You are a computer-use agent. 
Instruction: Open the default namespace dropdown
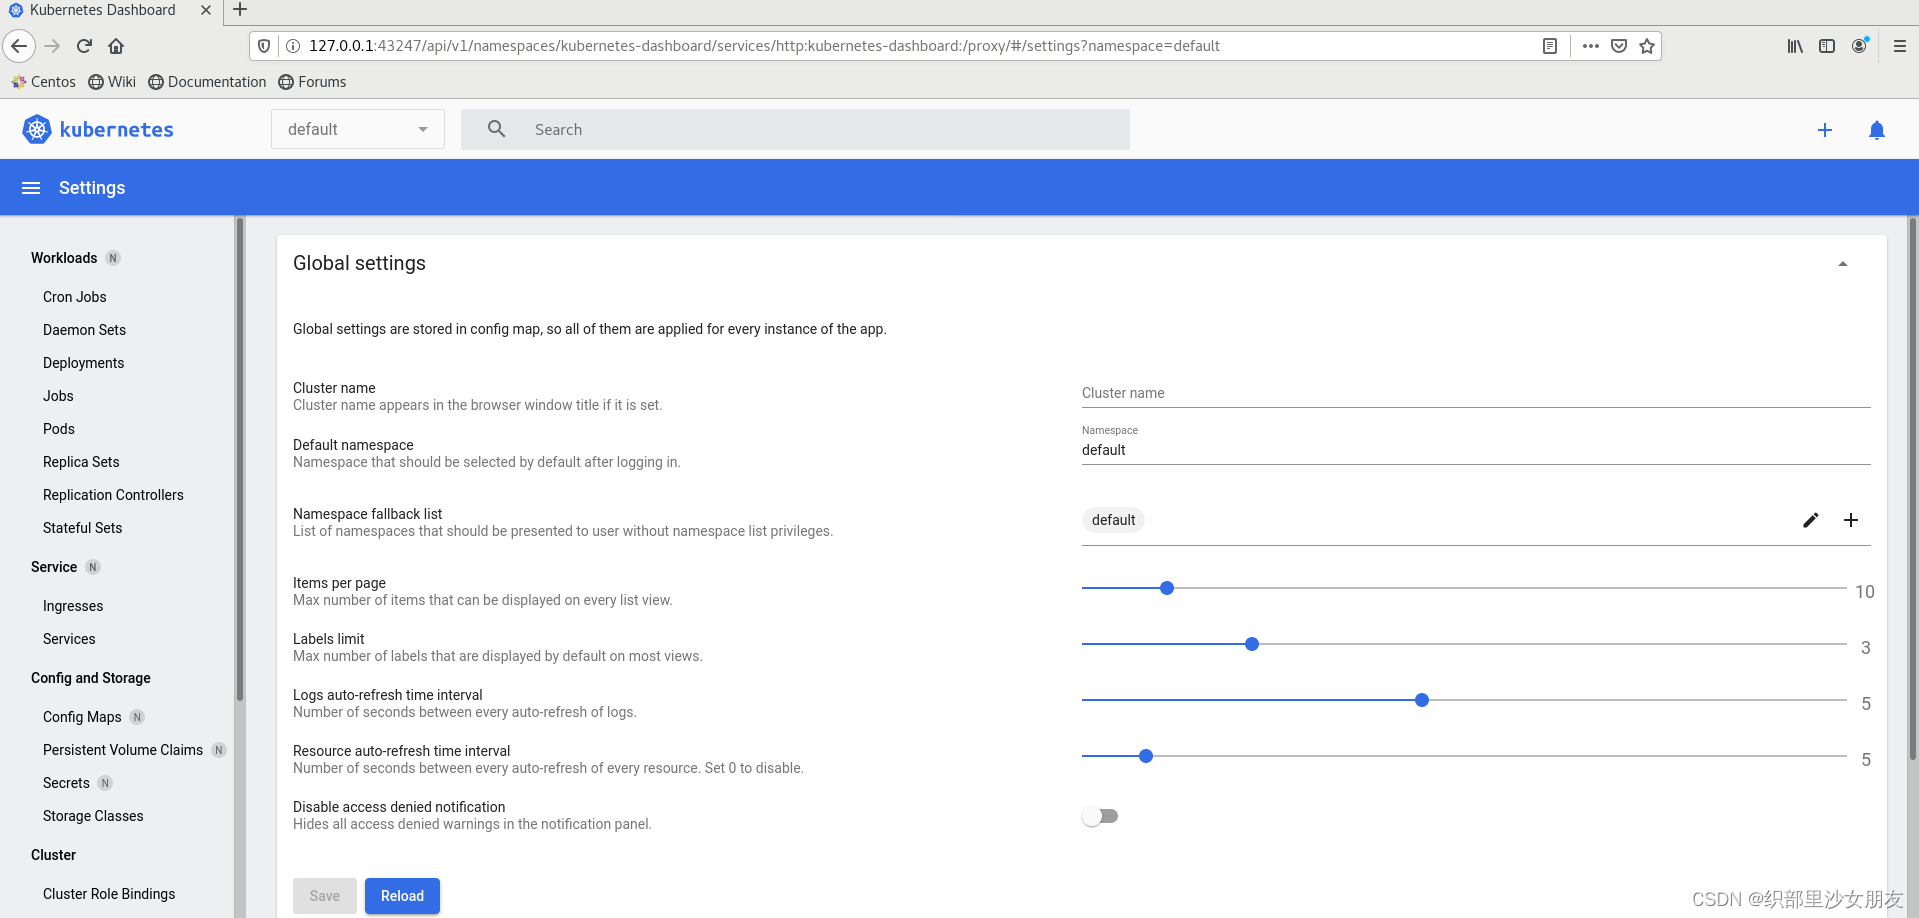358,129
